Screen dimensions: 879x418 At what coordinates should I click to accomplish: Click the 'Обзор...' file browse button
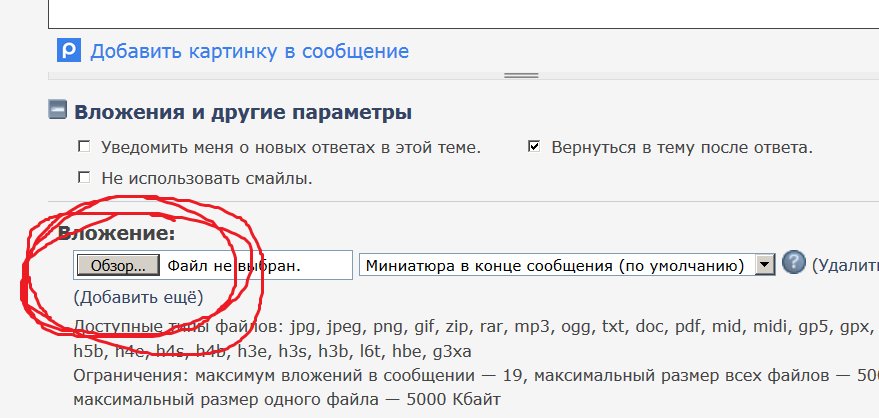(x=118, y=266)
